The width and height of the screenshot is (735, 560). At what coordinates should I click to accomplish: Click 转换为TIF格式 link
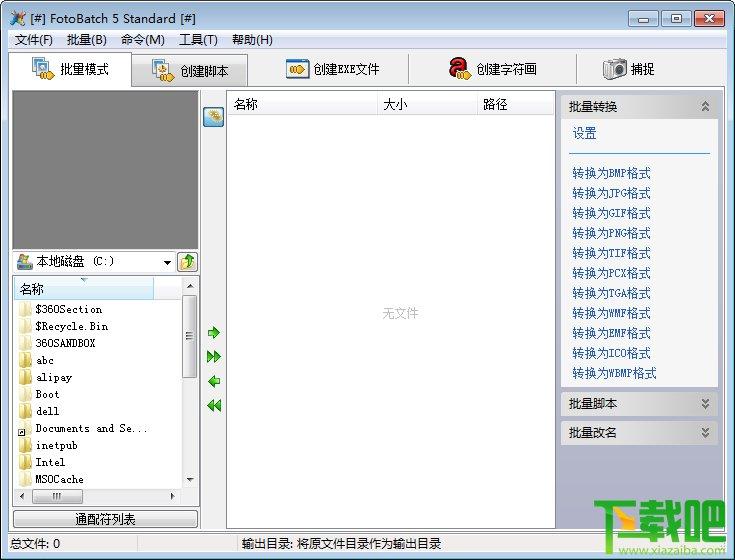click(x=611, y=254)
